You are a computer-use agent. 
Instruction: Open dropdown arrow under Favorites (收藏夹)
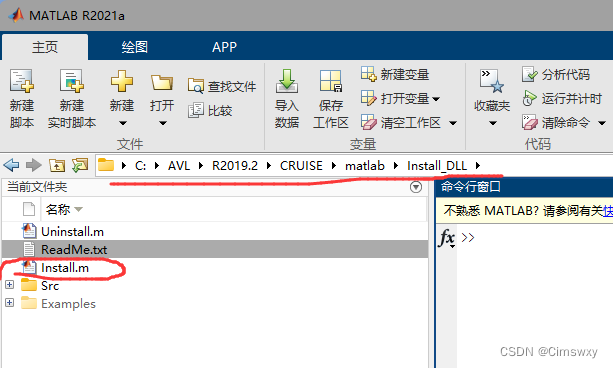[x=493, y=123]
